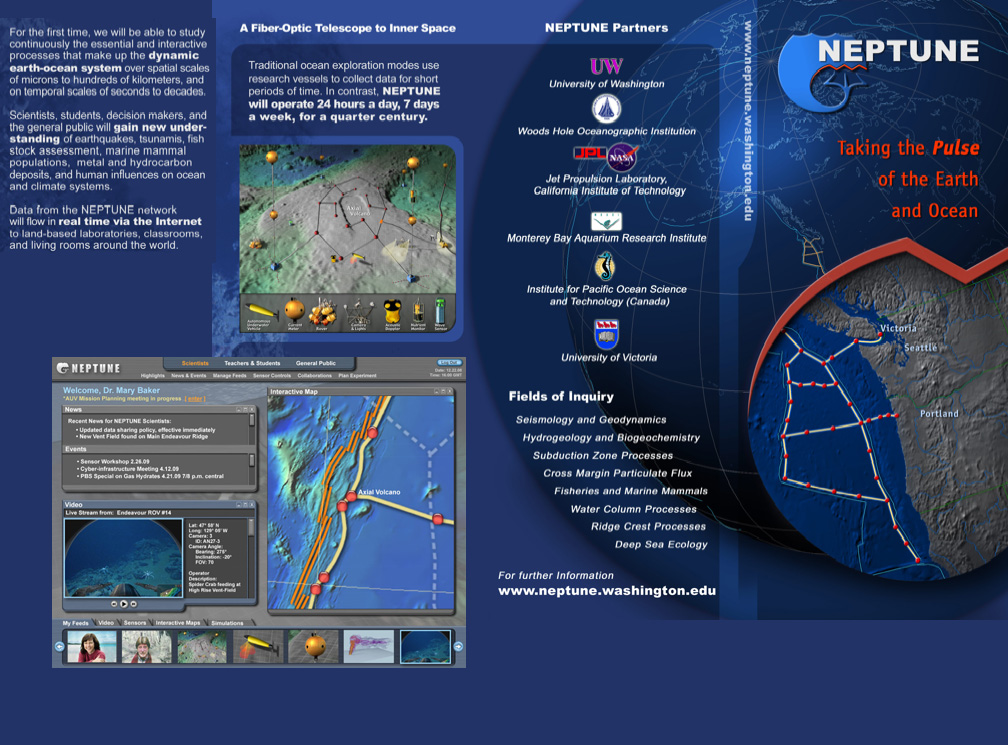Click the Seattle label on the globe map
The height and width of the screenshot is (745, 1008).
point(921,348)
